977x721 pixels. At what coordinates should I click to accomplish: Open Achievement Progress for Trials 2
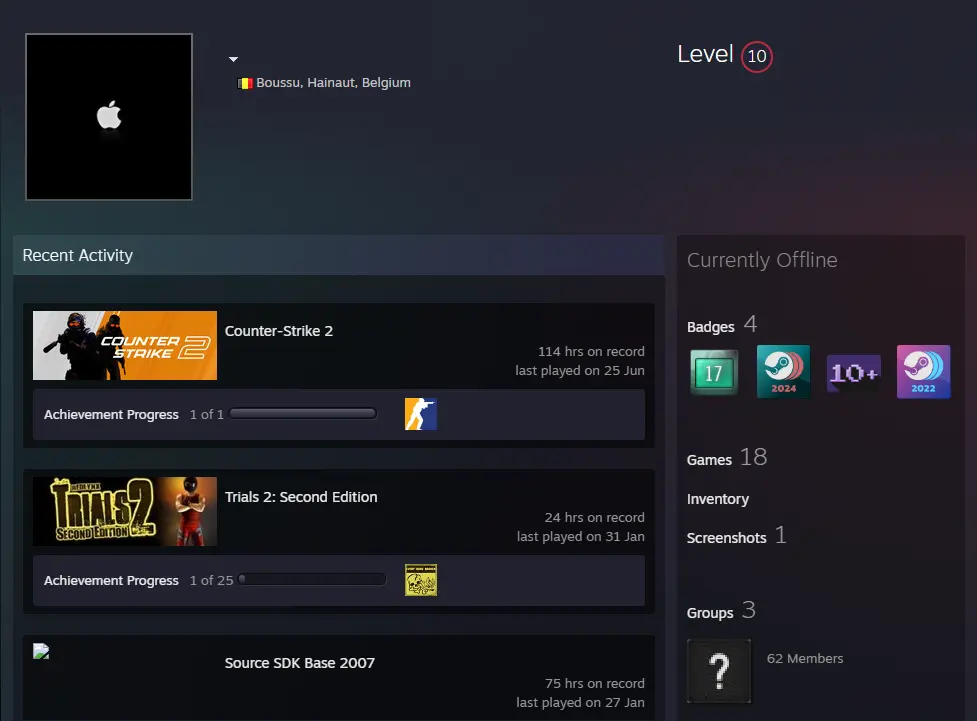[111, 580]
